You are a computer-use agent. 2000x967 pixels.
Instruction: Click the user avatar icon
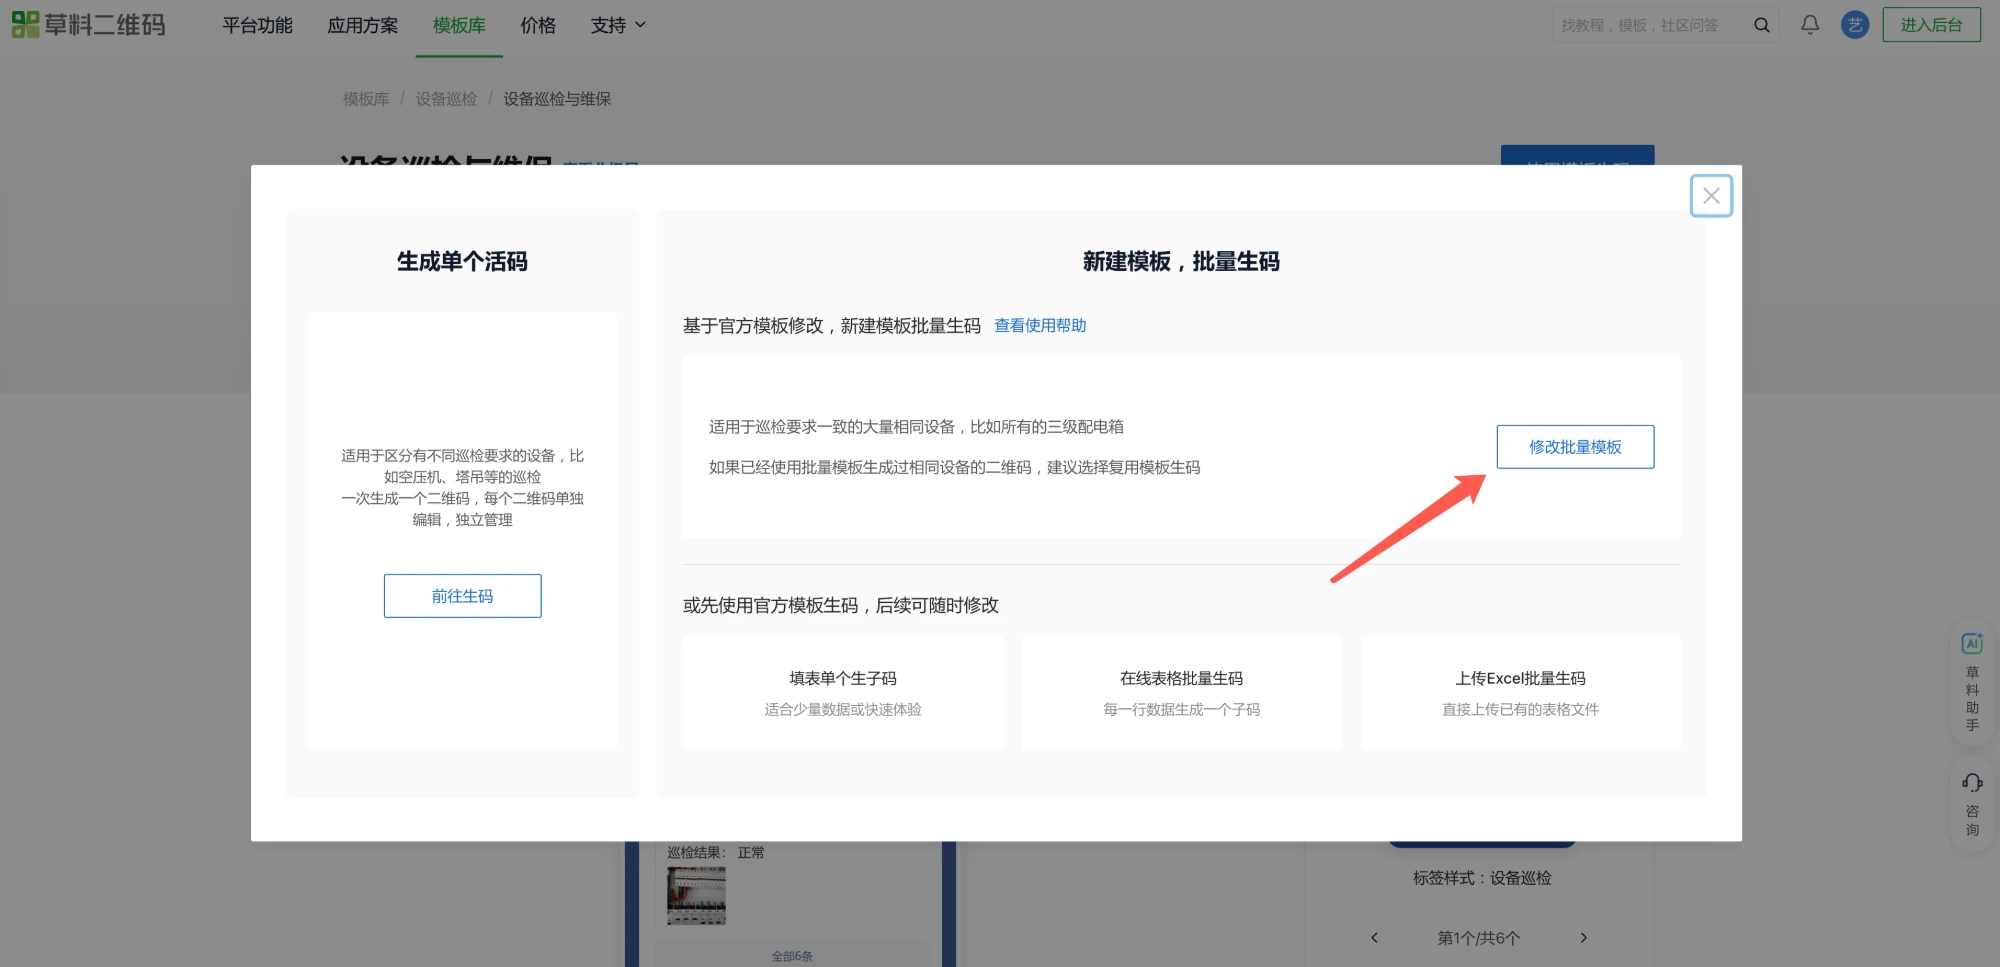tap(1855, 25)
